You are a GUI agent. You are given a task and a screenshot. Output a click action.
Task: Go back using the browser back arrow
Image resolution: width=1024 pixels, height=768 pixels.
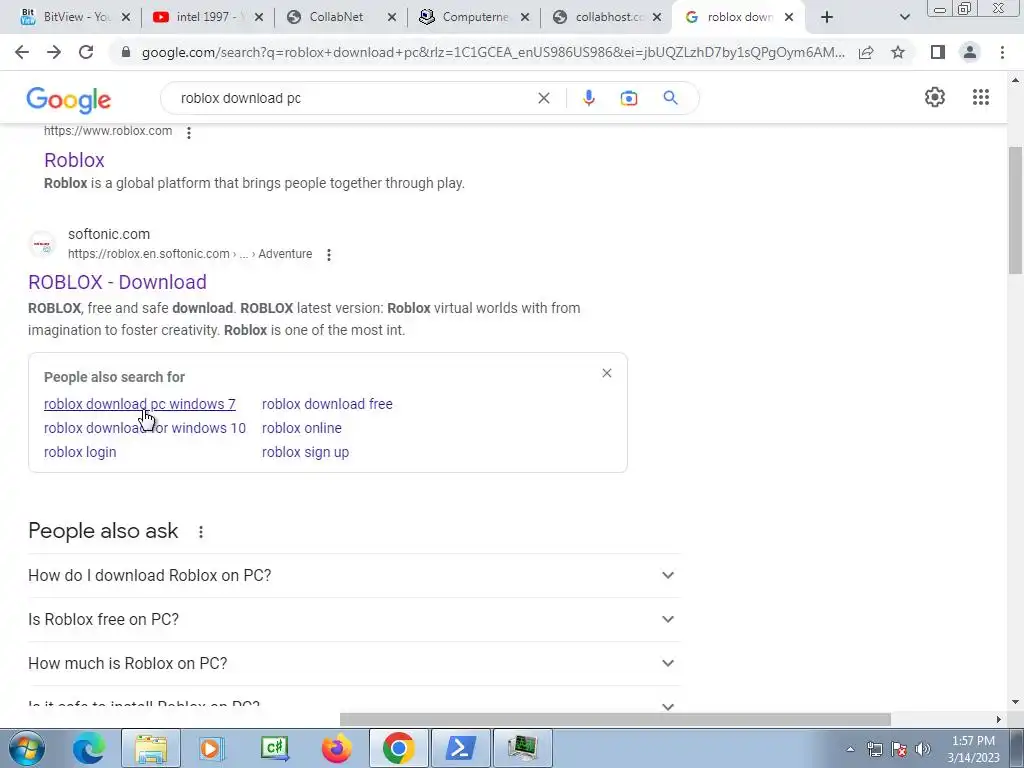pos(22,52)
